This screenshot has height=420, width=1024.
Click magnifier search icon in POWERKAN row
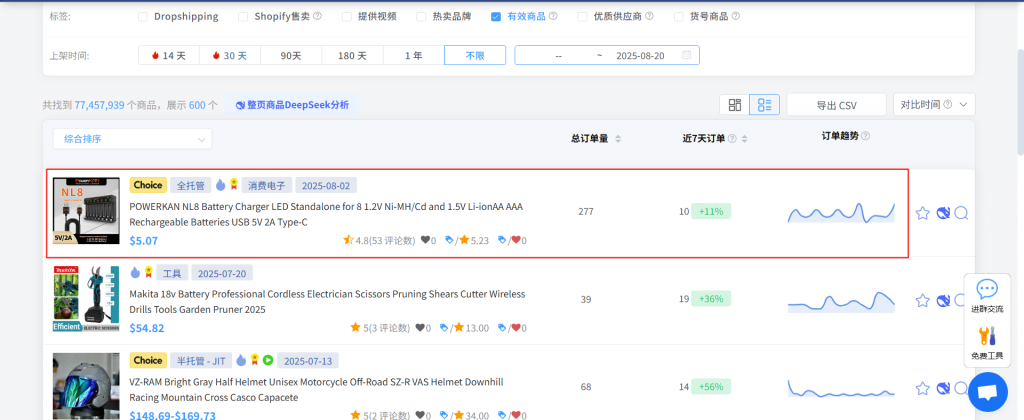(x=961, y=212)
